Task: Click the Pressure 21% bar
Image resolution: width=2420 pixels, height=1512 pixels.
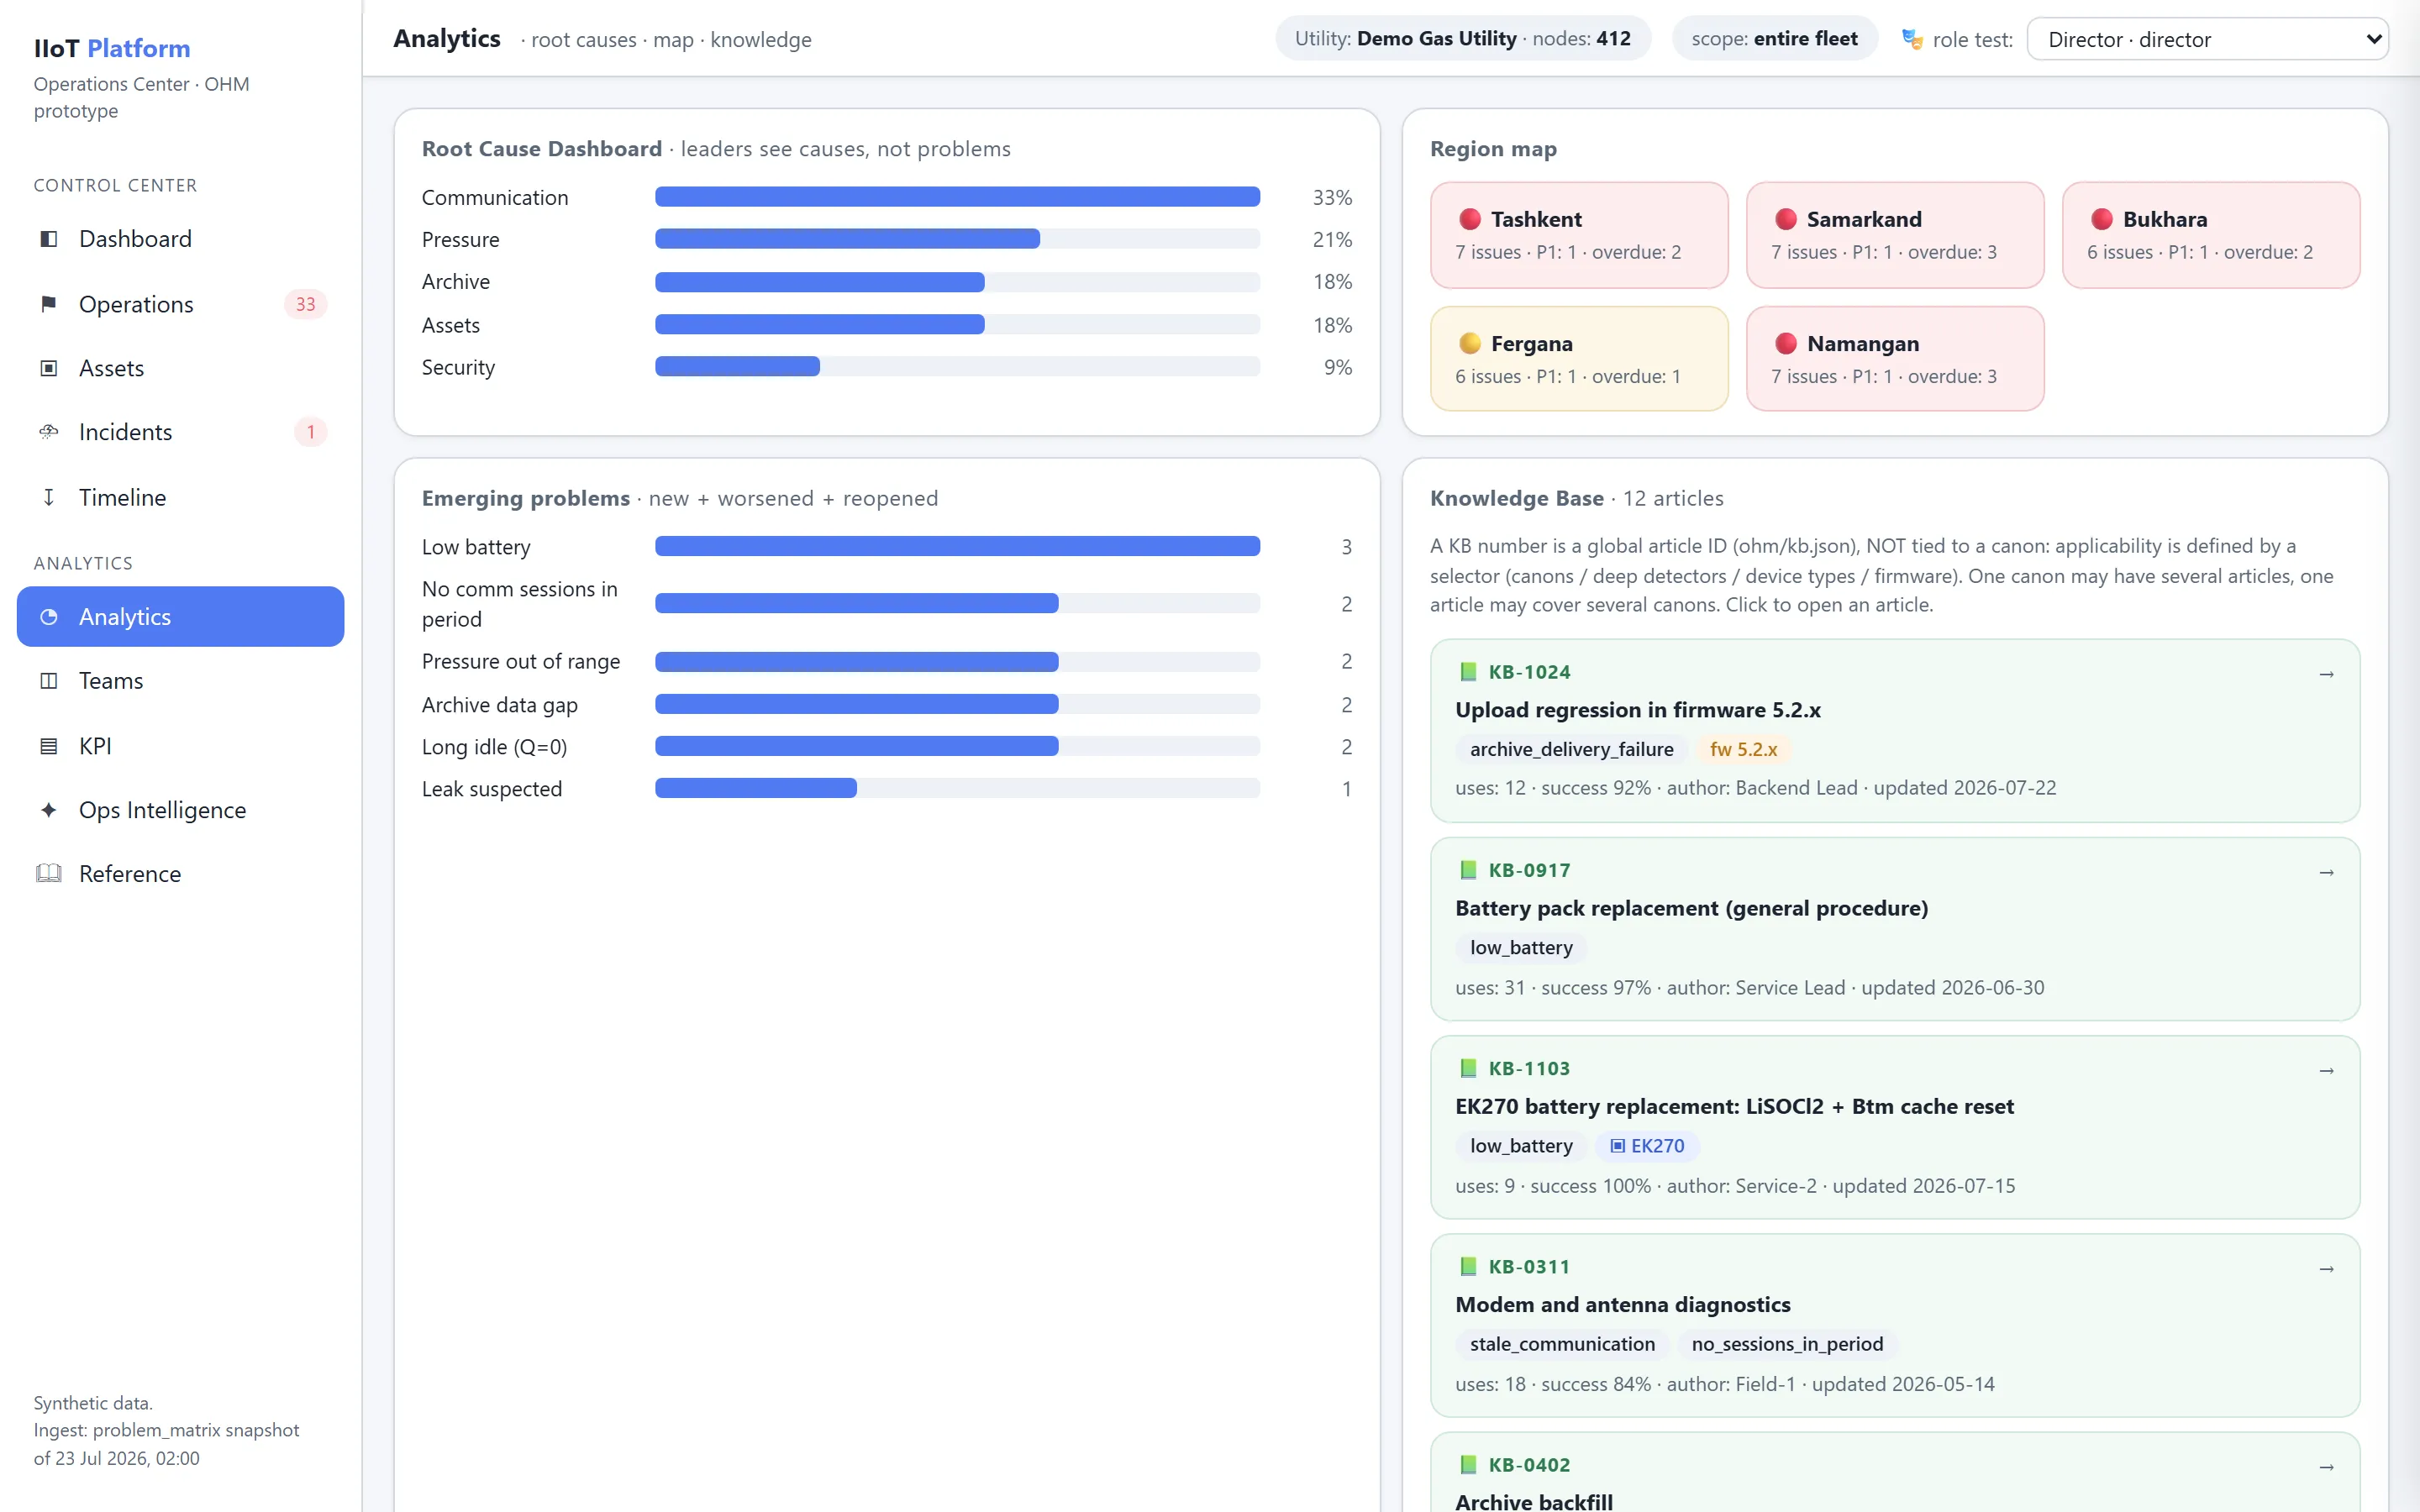Action: pos(957,239)
